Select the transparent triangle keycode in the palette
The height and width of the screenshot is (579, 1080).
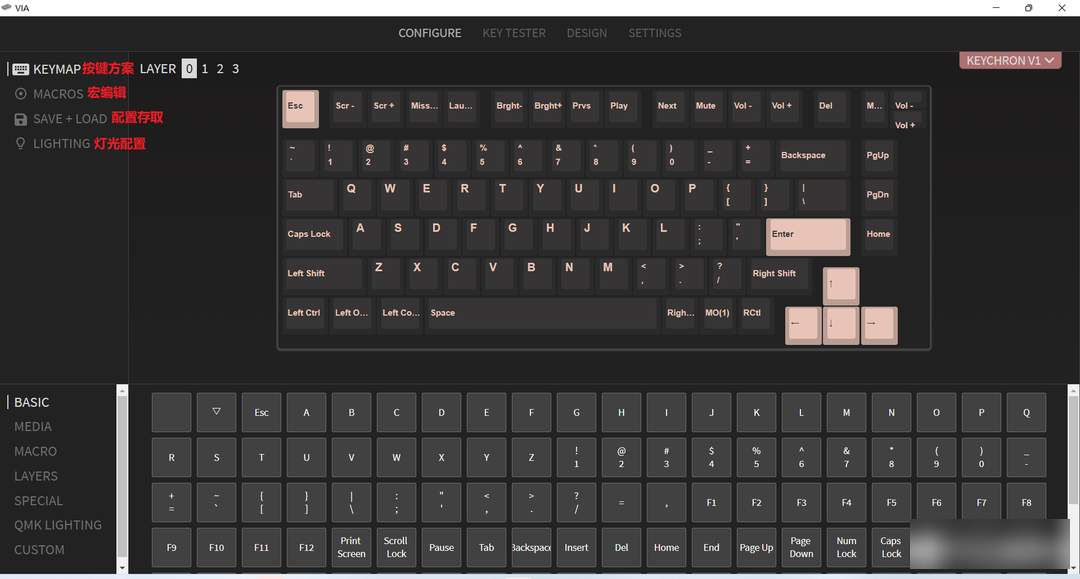click(216, 412)
